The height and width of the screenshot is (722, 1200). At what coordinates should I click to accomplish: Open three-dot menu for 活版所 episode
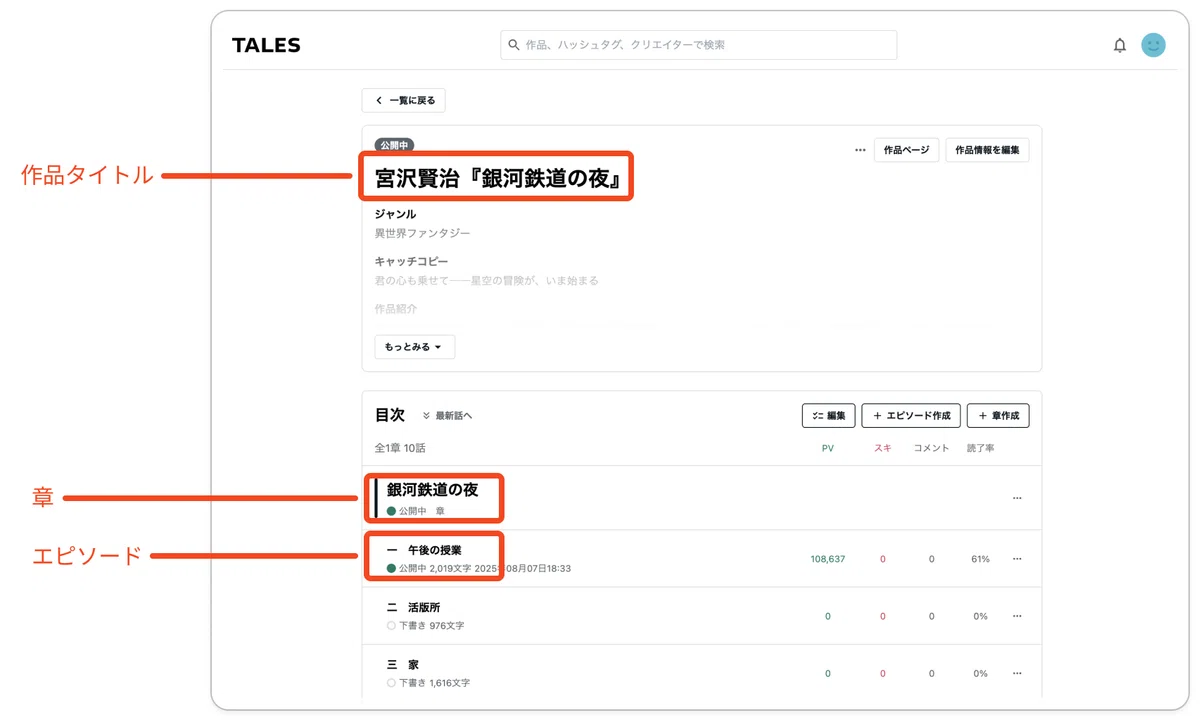tap(1017, 616)
